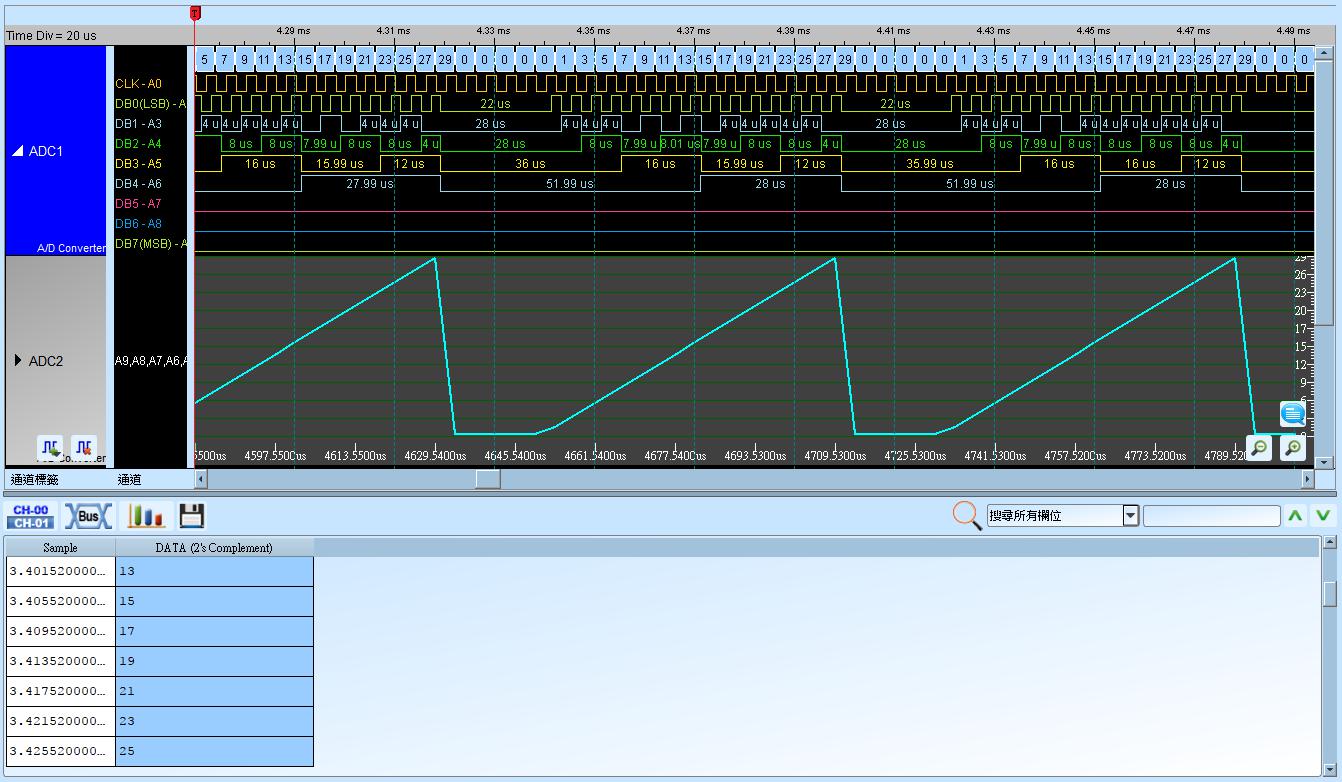Zoom in with the plus magnifier
This screenshot has height=782, width=1342.
click(1293, 447)
